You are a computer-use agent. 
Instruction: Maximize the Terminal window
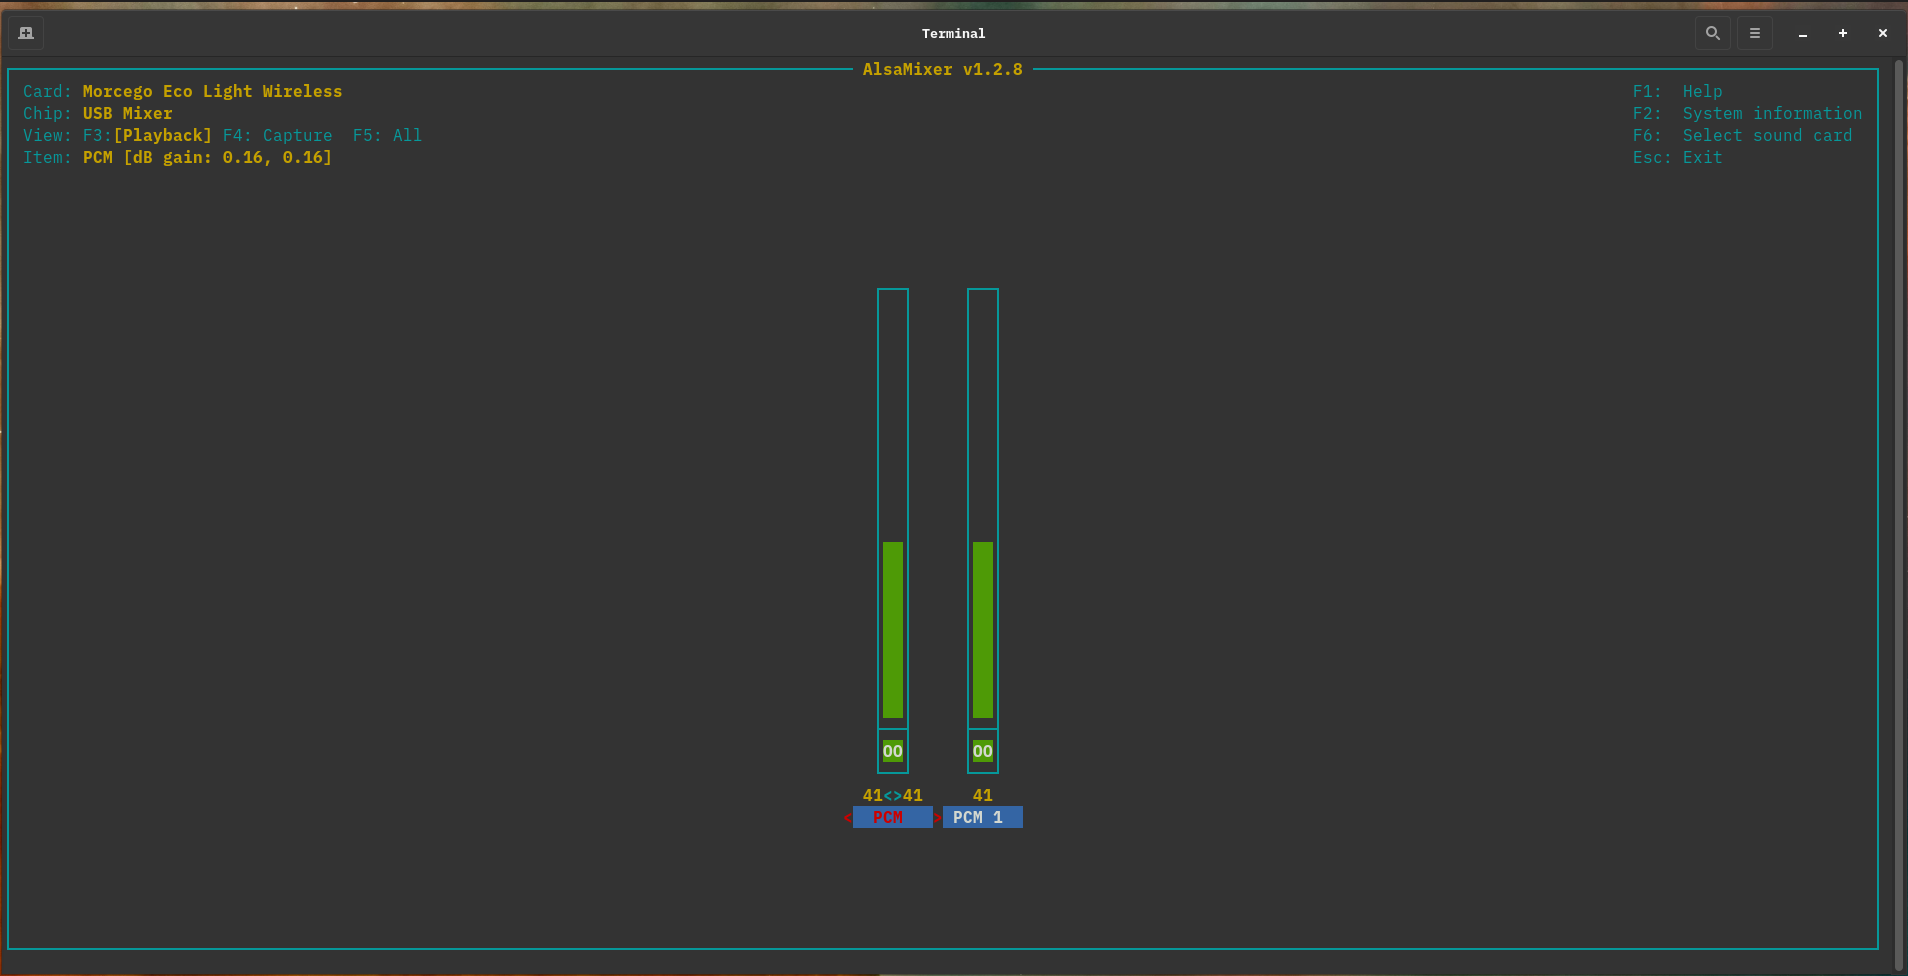1842,33
